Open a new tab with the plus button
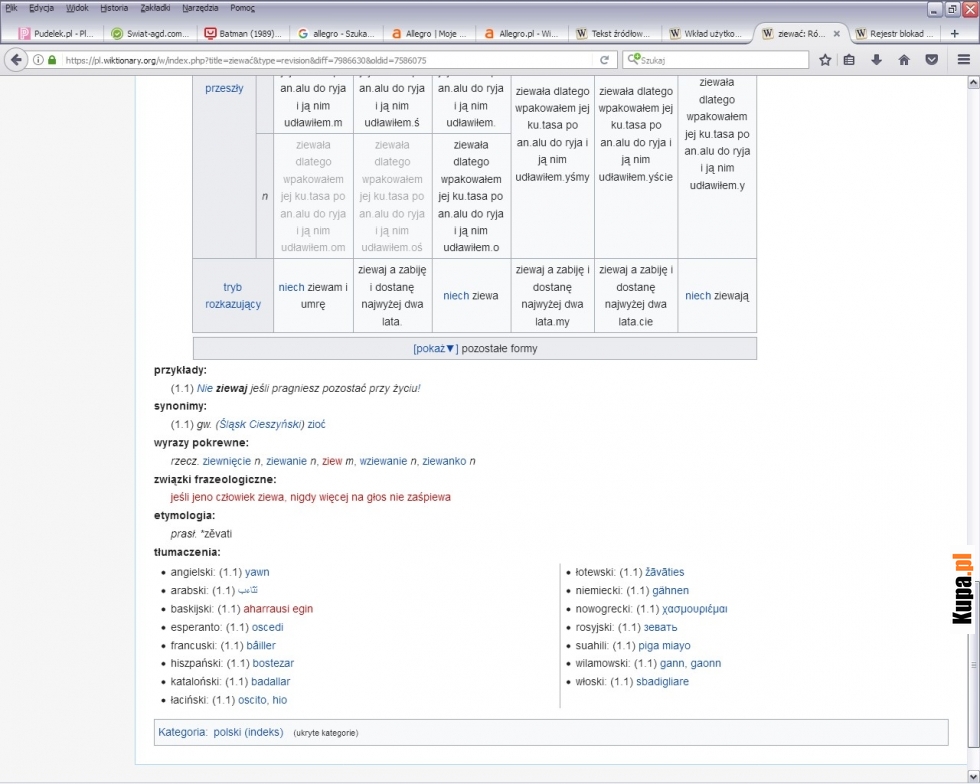The height and width of the screenshot is (784, 980). pyautogui.click(x=954, y=34)
